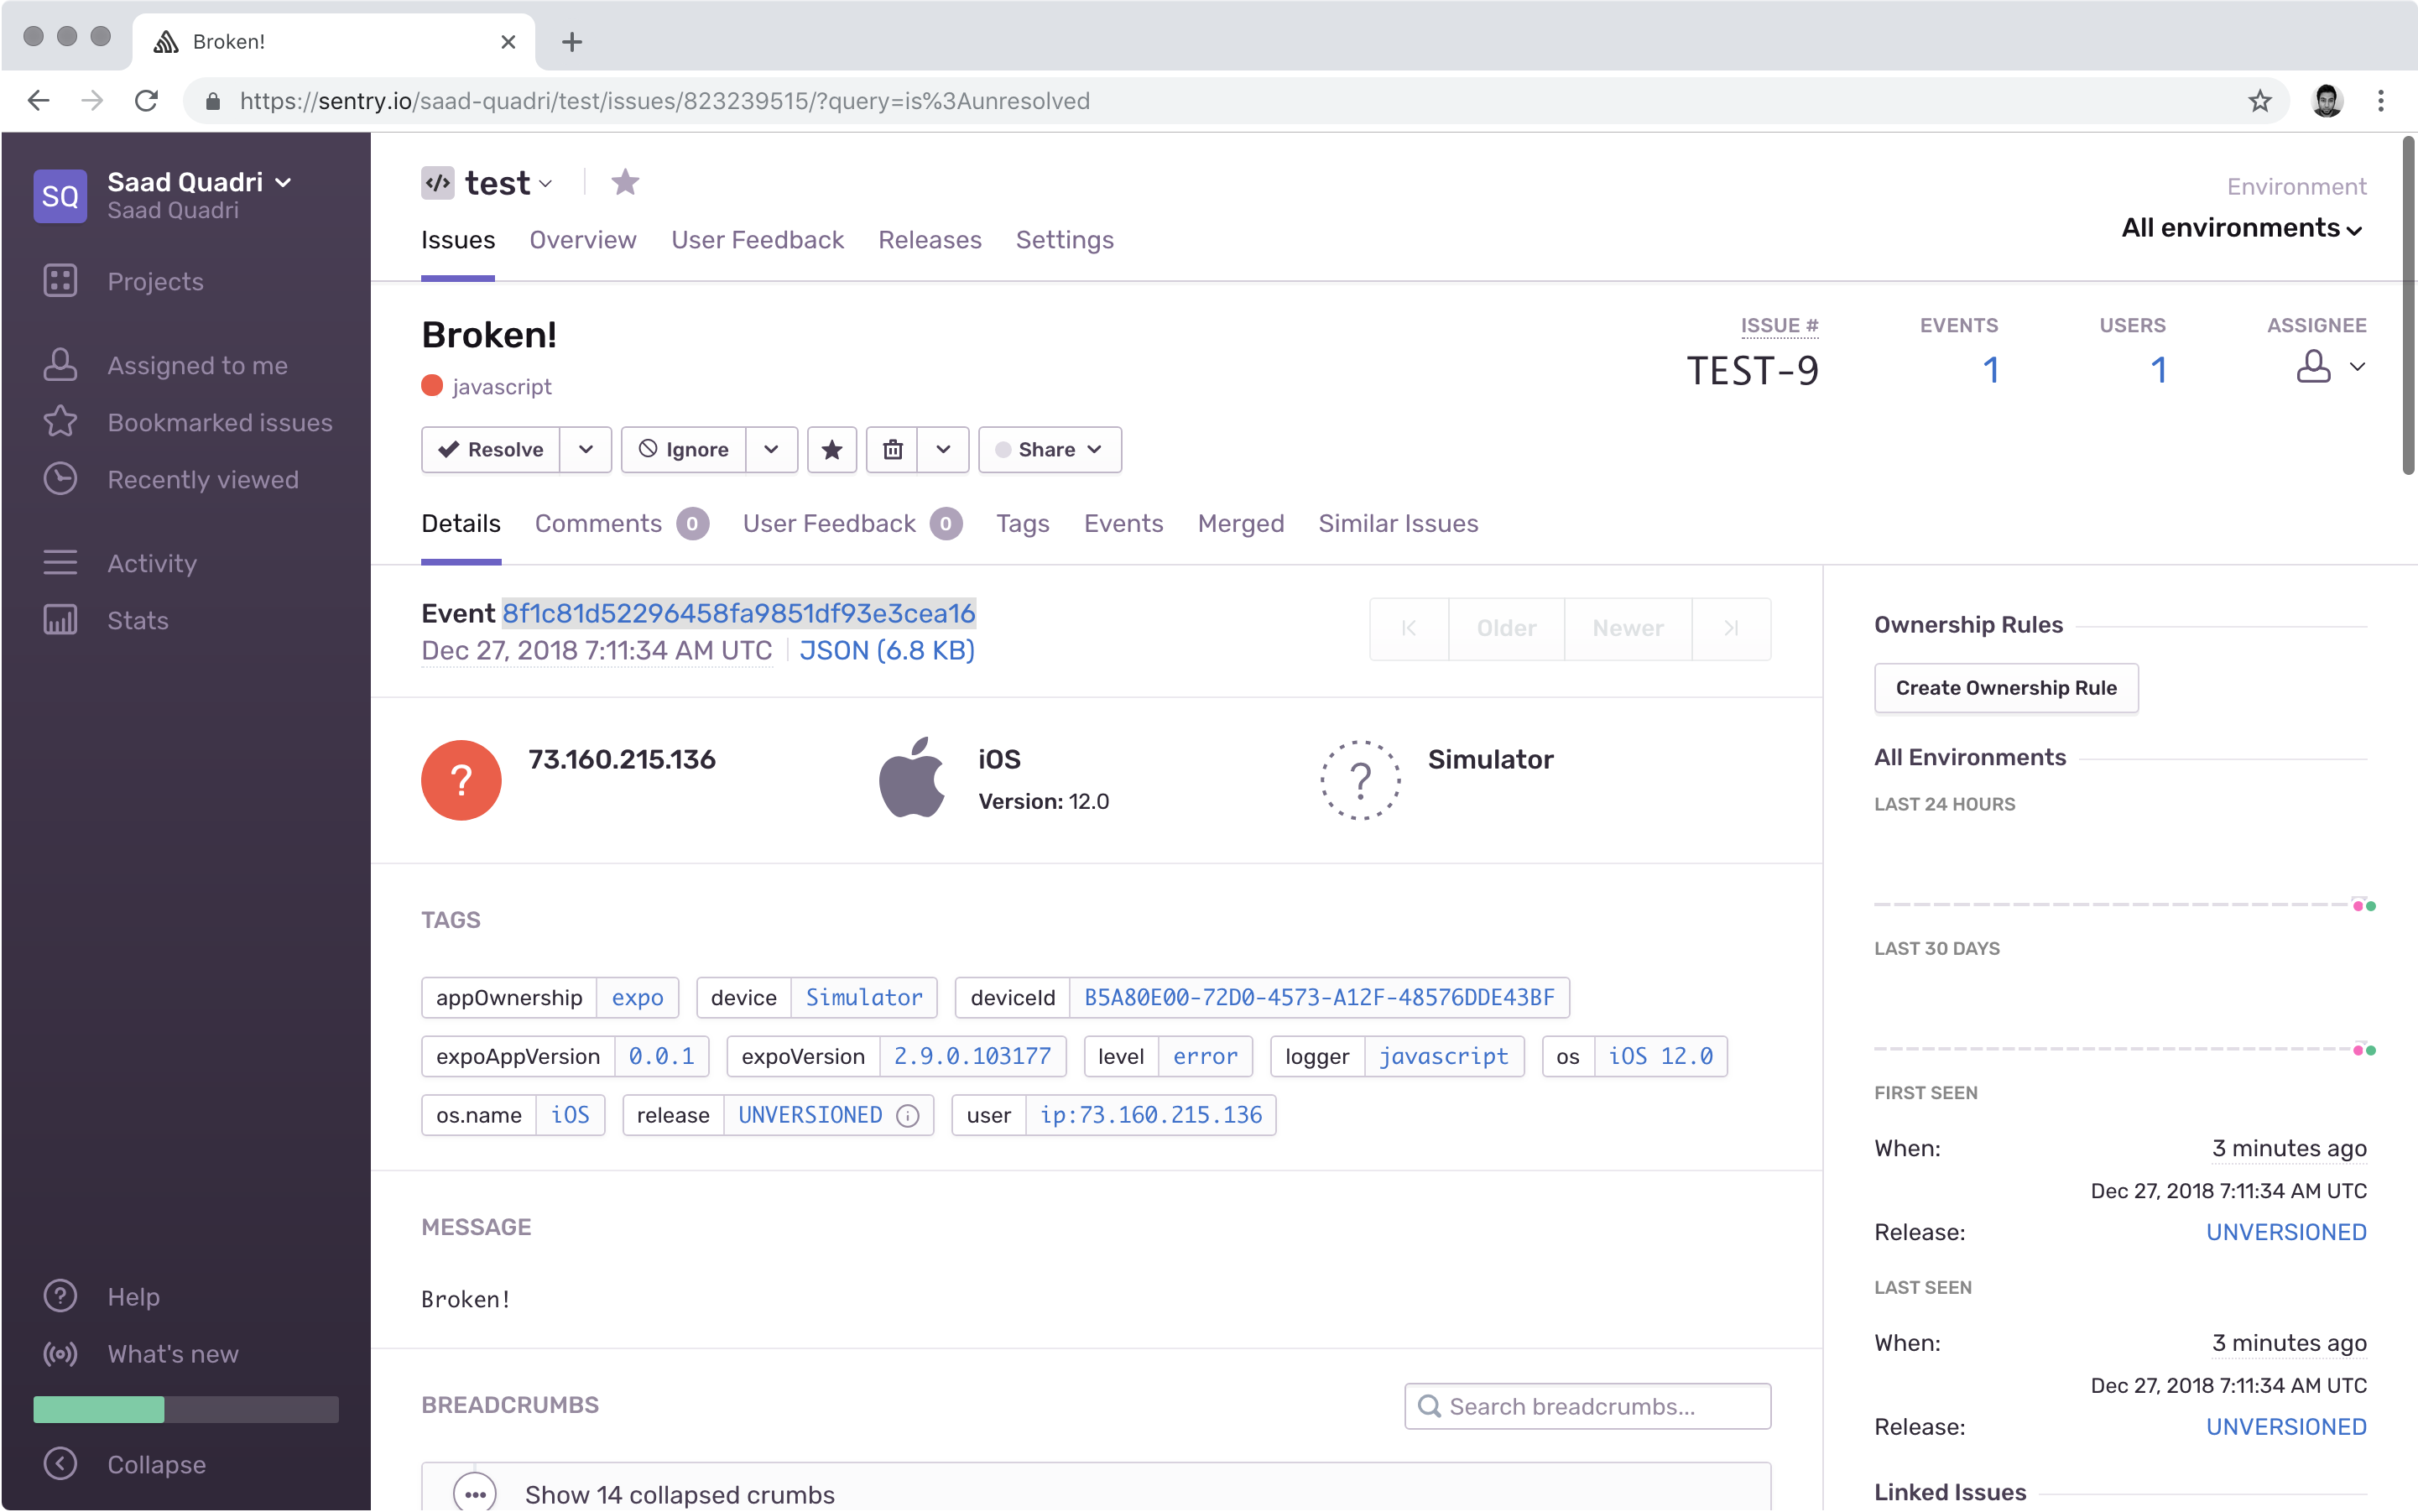
Task: Click the green progress bar above Collapse
Action: pyautogui.click(x=98, y=1409)
